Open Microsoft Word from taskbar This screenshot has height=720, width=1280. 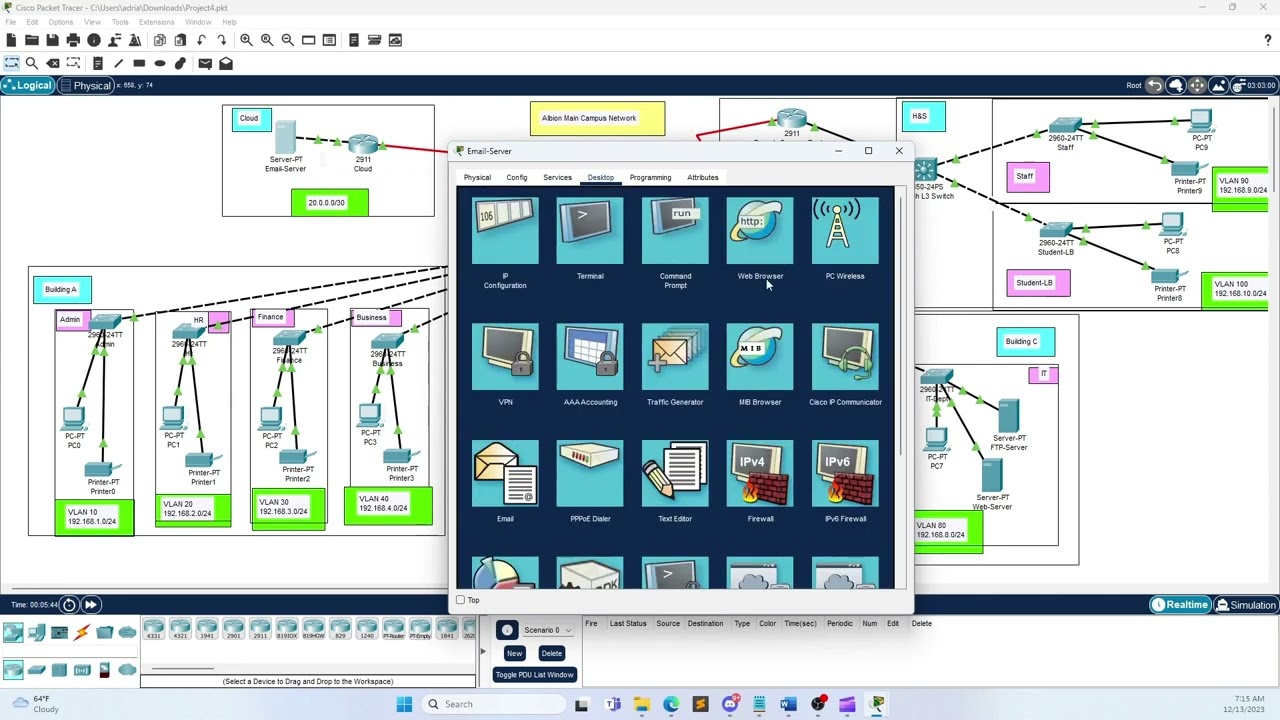[788, 704]
